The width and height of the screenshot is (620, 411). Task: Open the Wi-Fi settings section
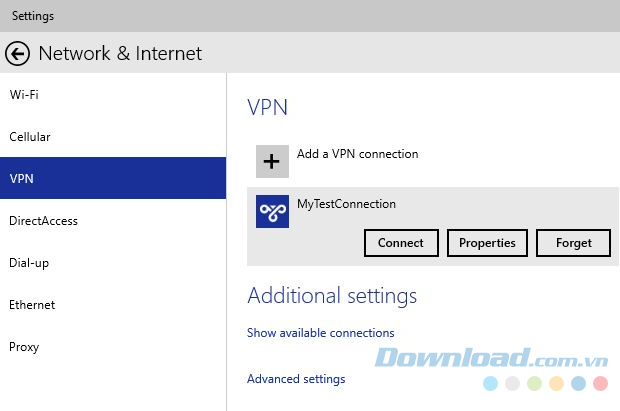tap(24, 95)
